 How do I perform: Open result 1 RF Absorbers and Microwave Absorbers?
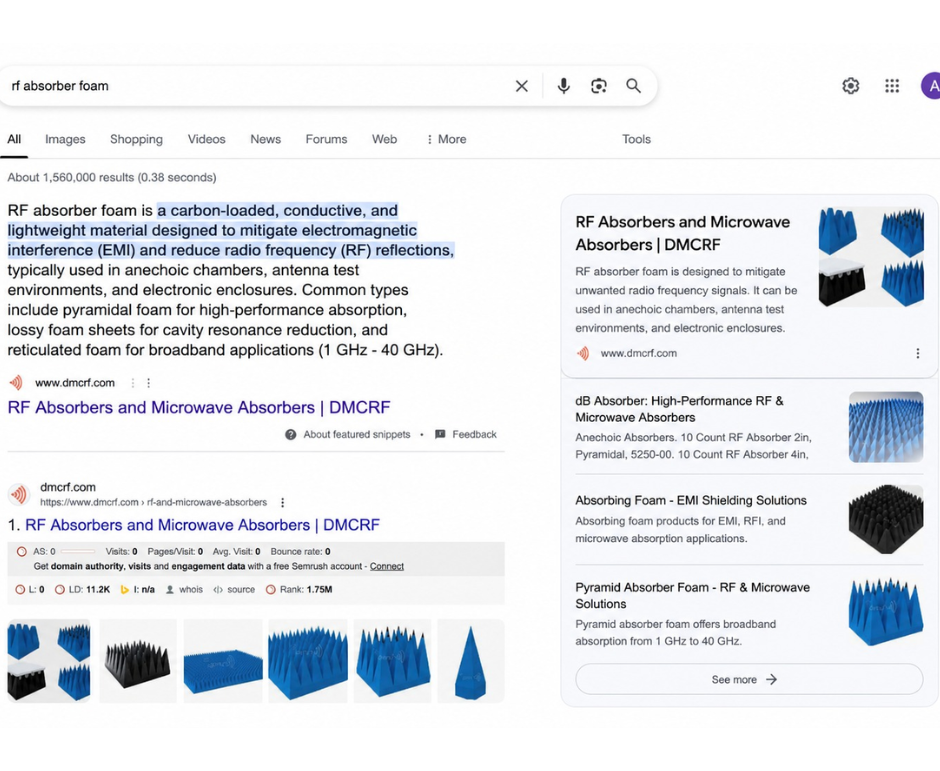click(x=203, y=525)
